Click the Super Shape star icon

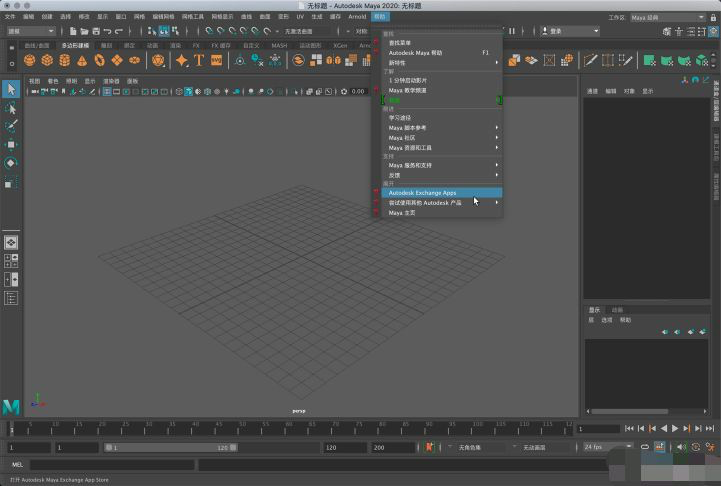coord(182,60)
